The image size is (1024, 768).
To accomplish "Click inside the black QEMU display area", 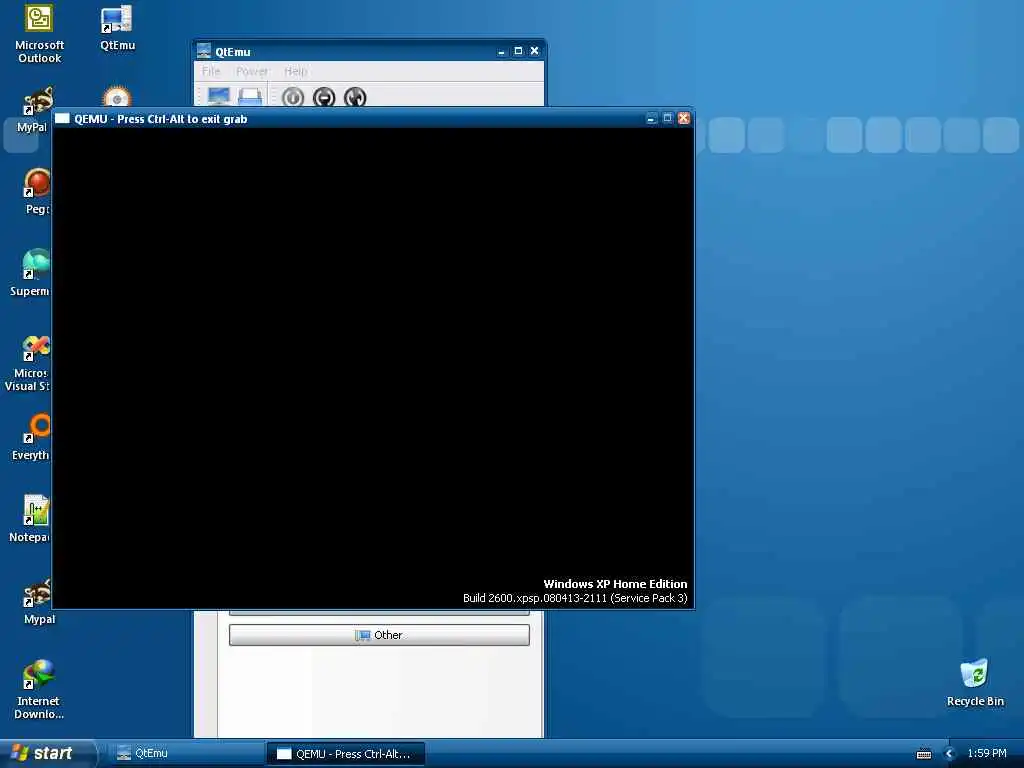I will tap(373, 368).
